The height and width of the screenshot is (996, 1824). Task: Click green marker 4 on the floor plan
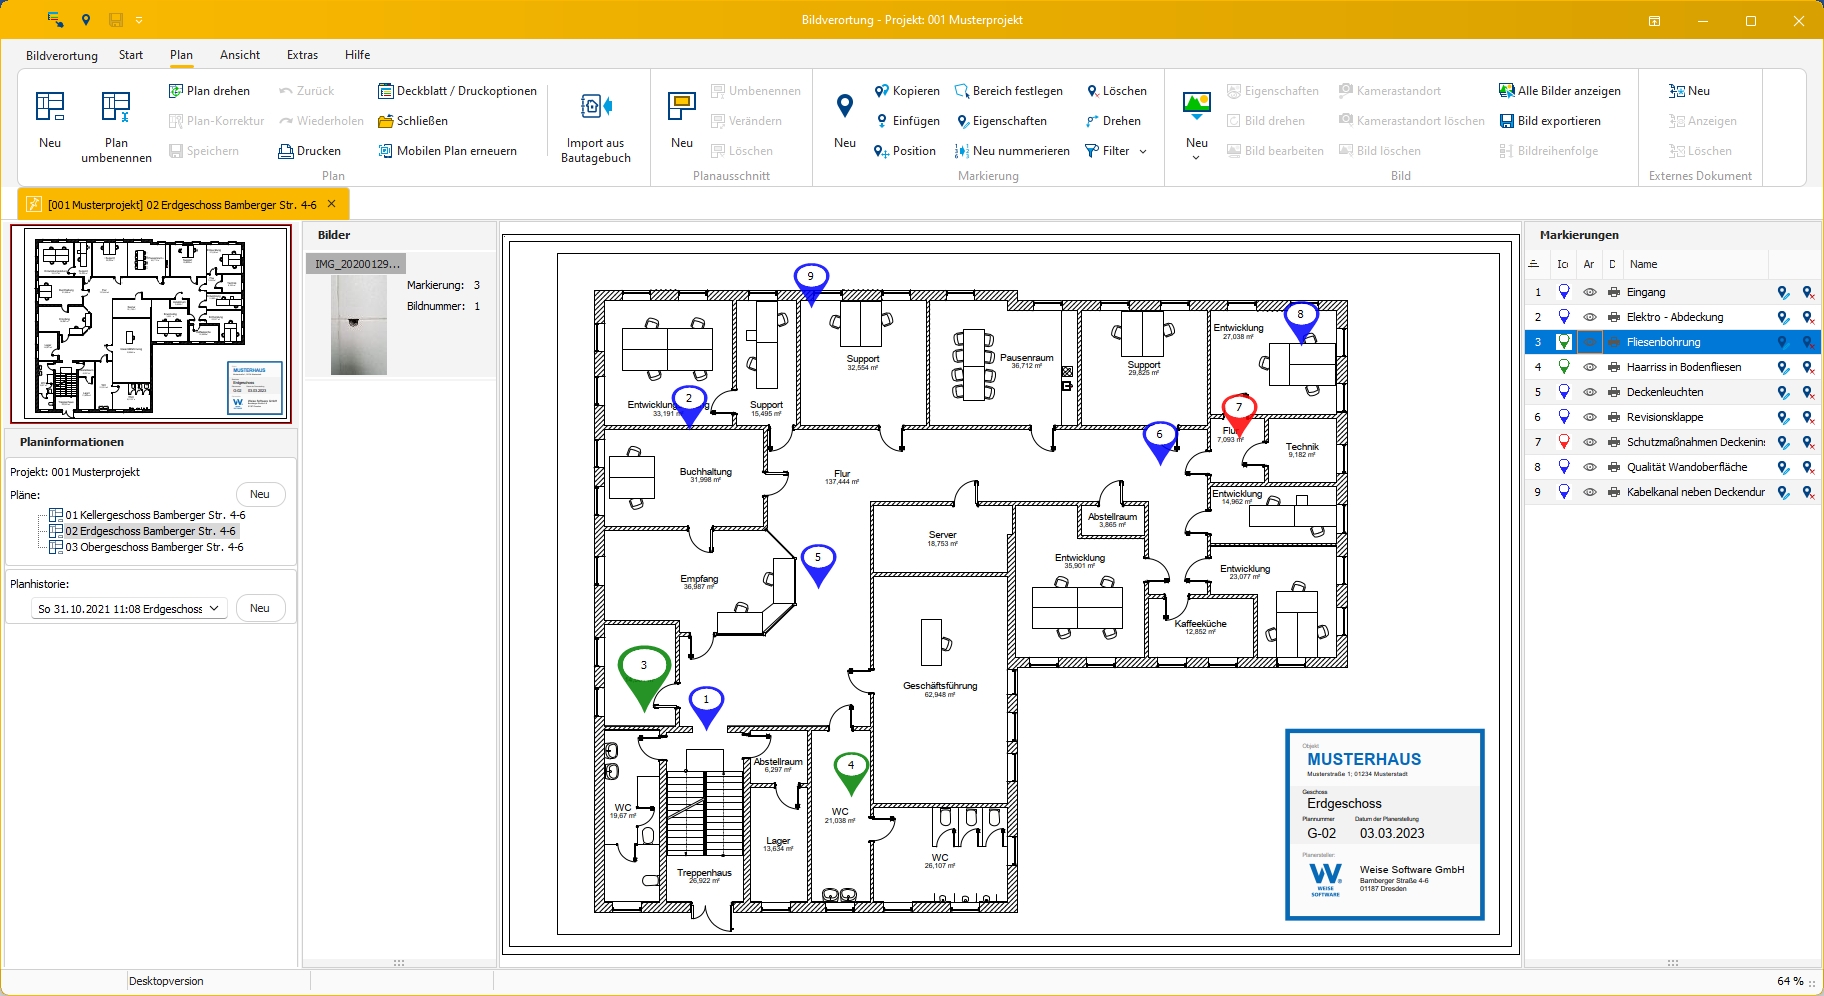tap(851, 773)
